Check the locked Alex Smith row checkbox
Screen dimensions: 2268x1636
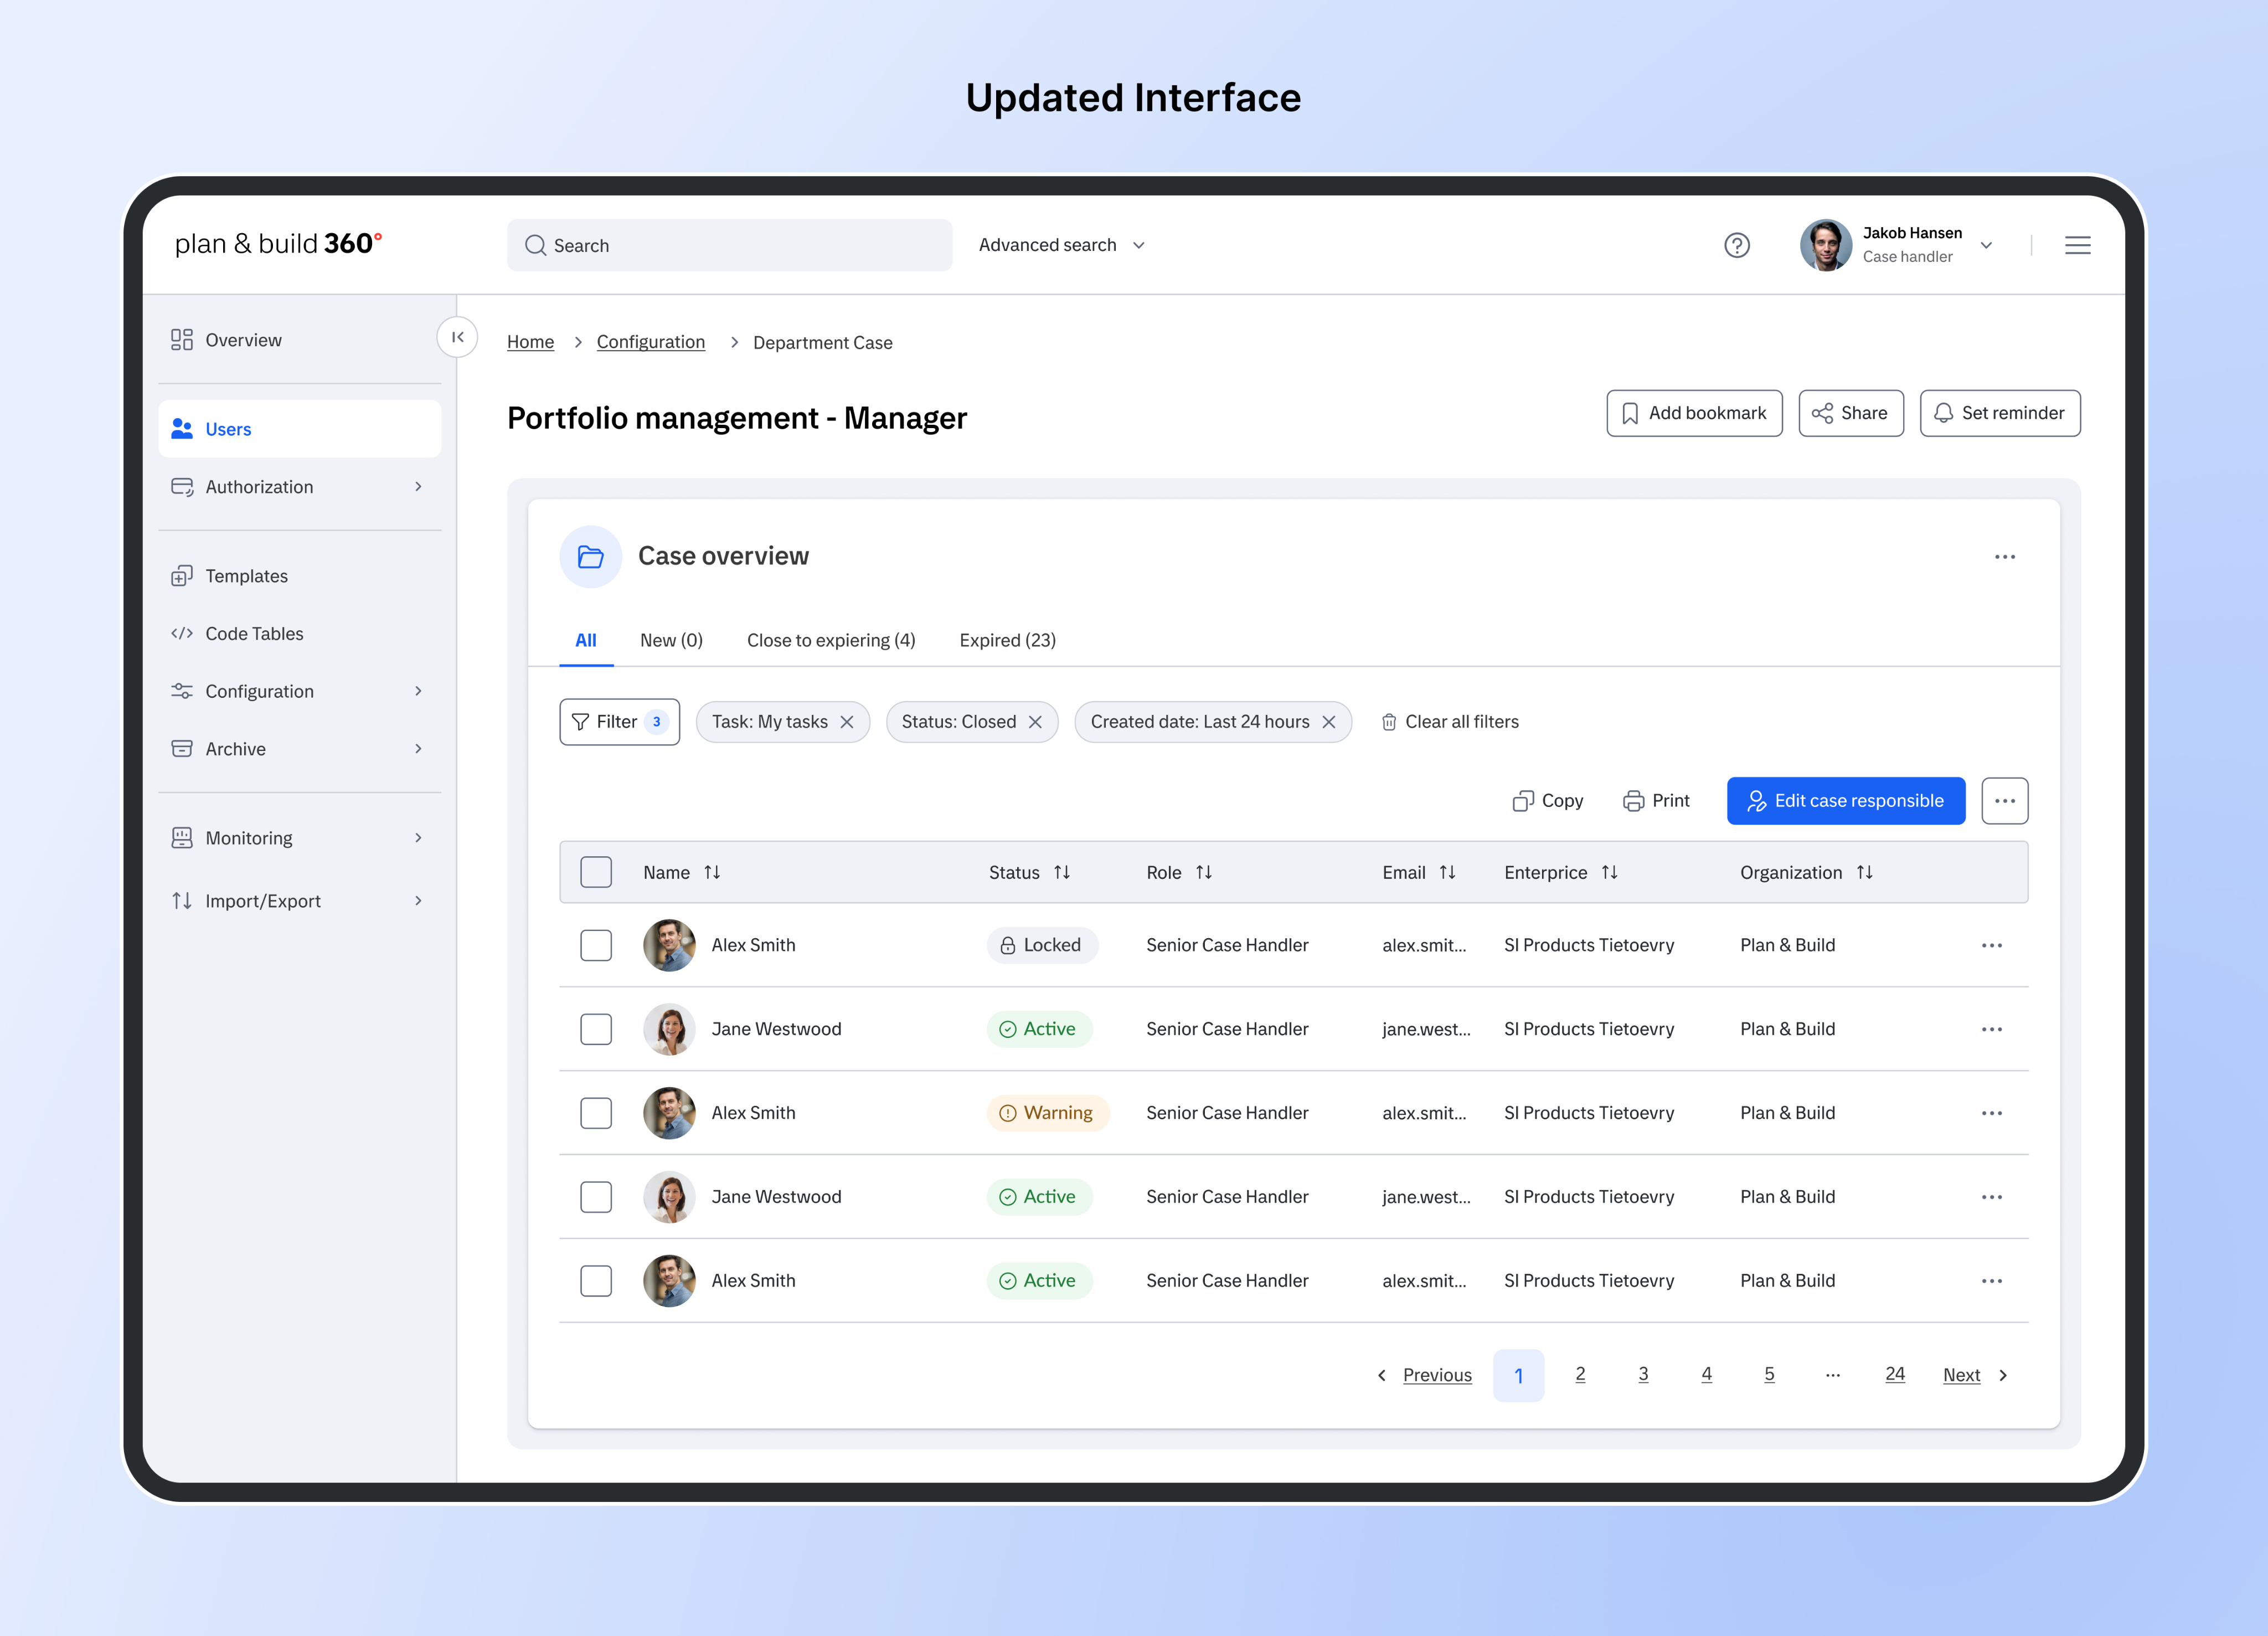[596, 945]
